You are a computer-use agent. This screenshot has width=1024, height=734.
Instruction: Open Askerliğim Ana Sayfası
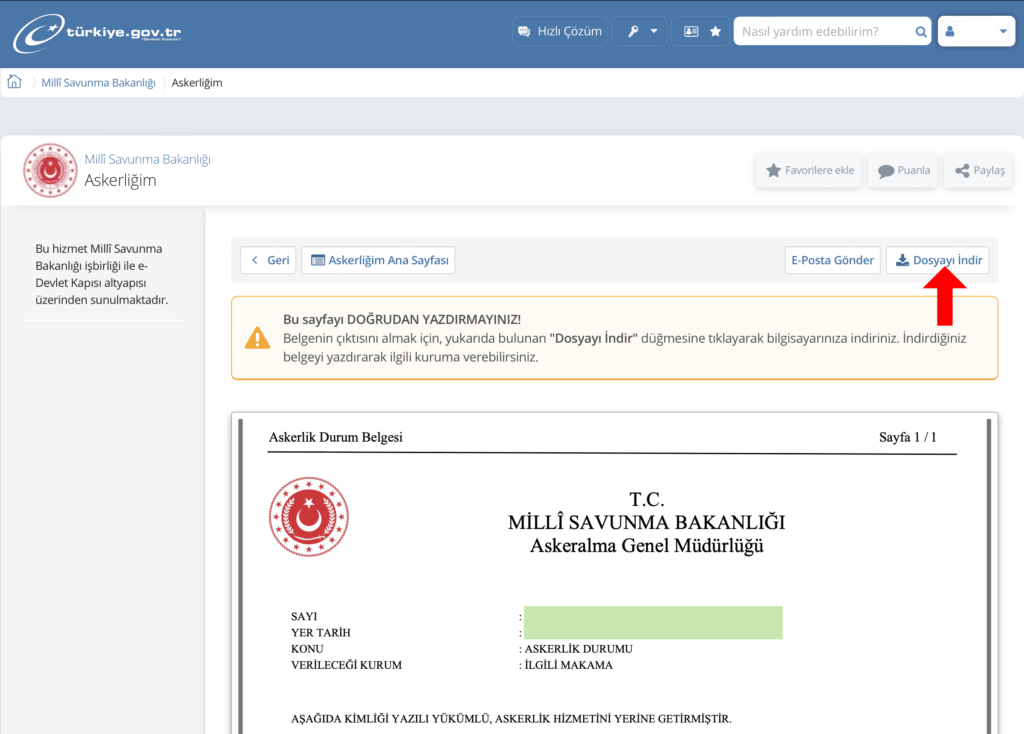tap(378, 260)
